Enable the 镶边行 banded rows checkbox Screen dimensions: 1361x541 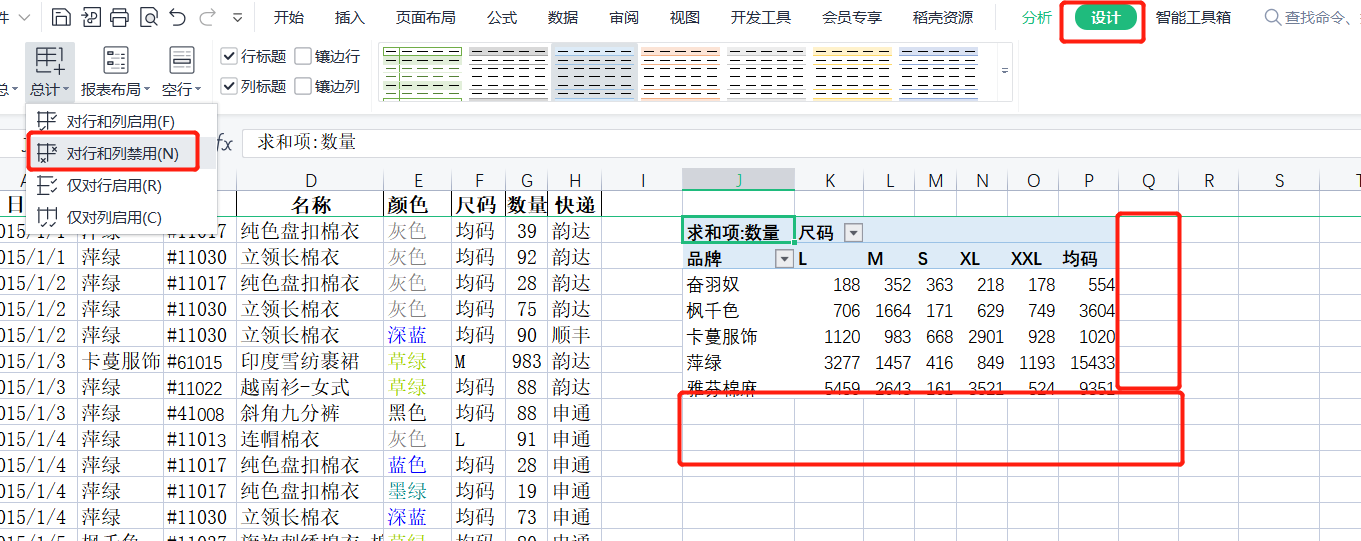[303, 57]
